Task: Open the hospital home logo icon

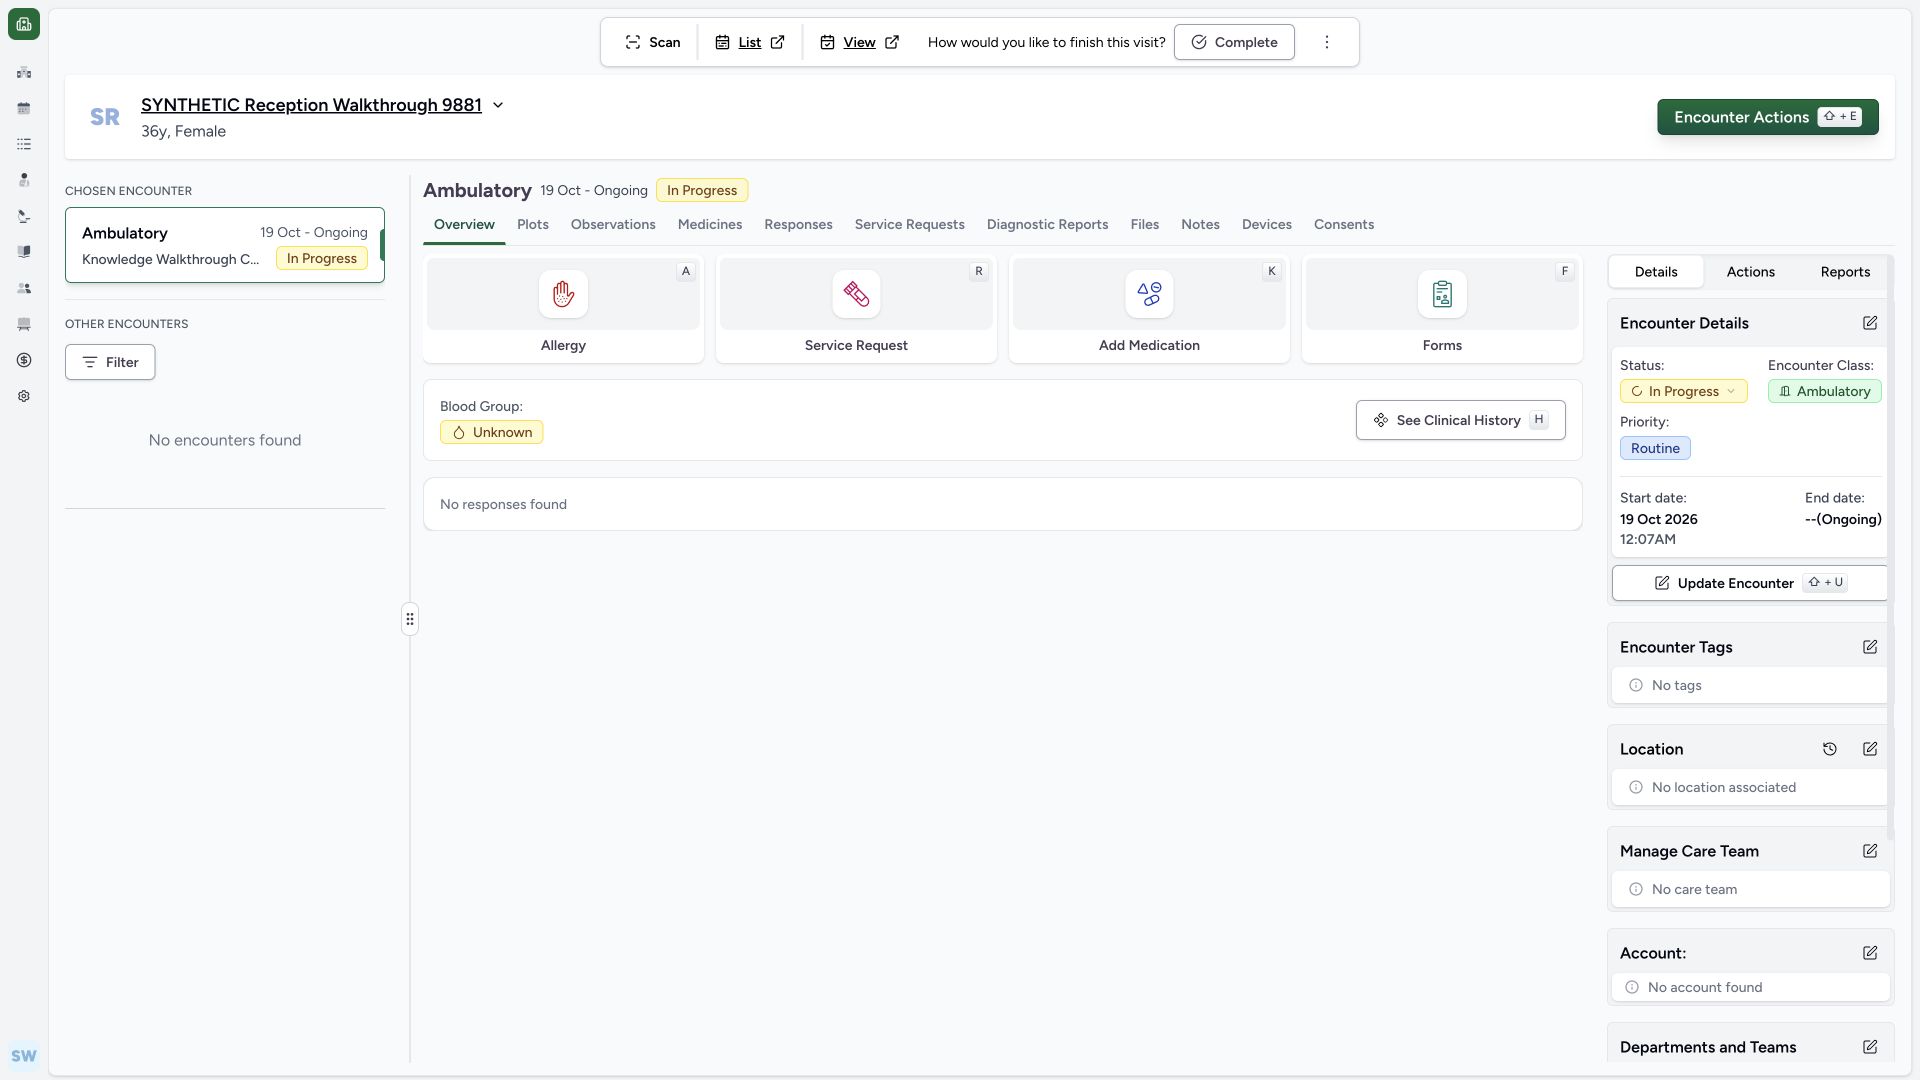Action: [24, 24]
